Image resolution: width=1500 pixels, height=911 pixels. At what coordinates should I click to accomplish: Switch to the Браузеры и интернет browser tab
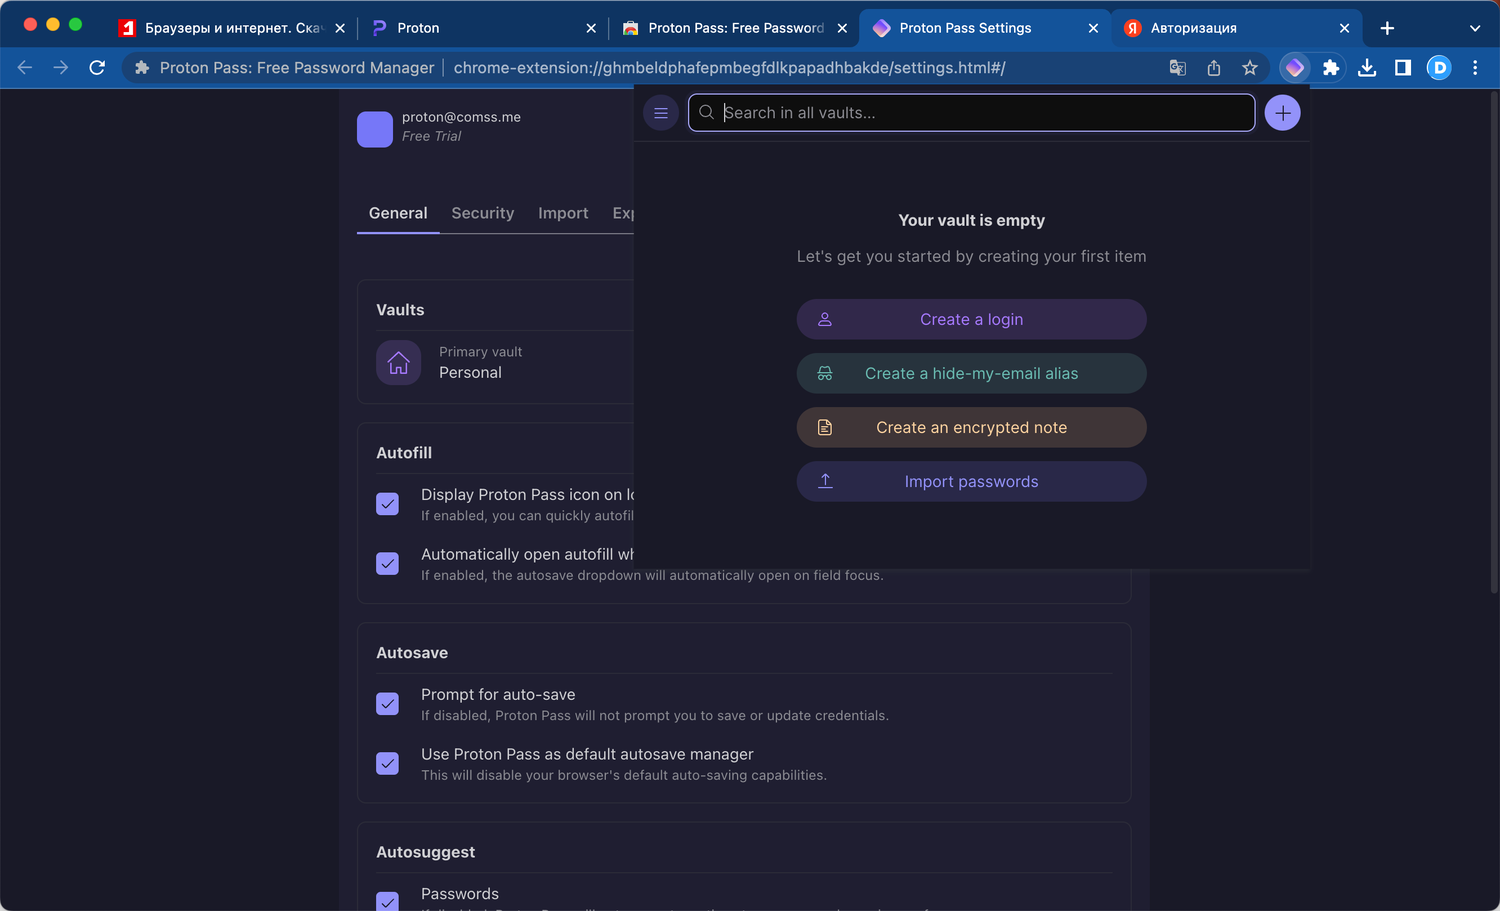(232, 28)
